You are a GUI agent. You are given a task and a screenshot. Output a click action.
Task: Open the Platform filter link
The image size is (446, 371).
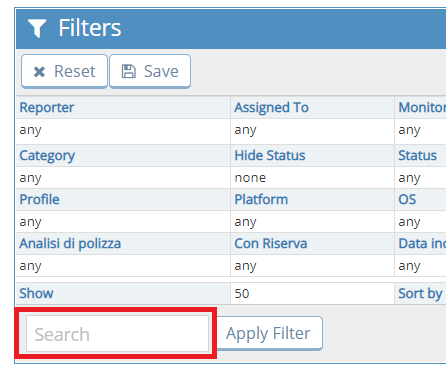[261, 199]
